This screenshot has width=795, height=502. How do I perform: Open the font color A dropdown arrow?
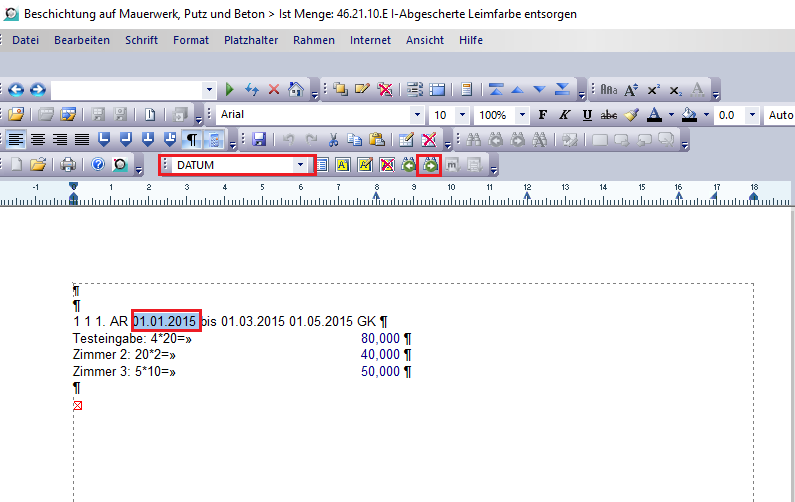(672, 115)
